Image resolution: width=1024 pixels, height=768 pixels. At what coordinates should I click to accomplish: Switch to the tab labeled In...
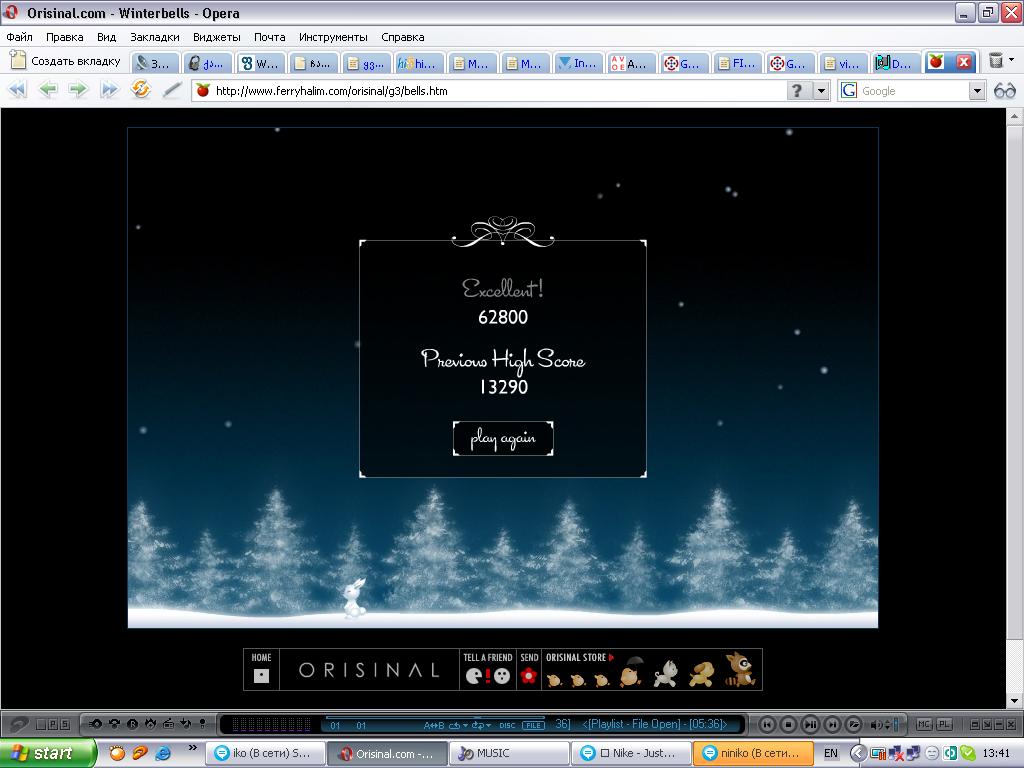[578, 63]
